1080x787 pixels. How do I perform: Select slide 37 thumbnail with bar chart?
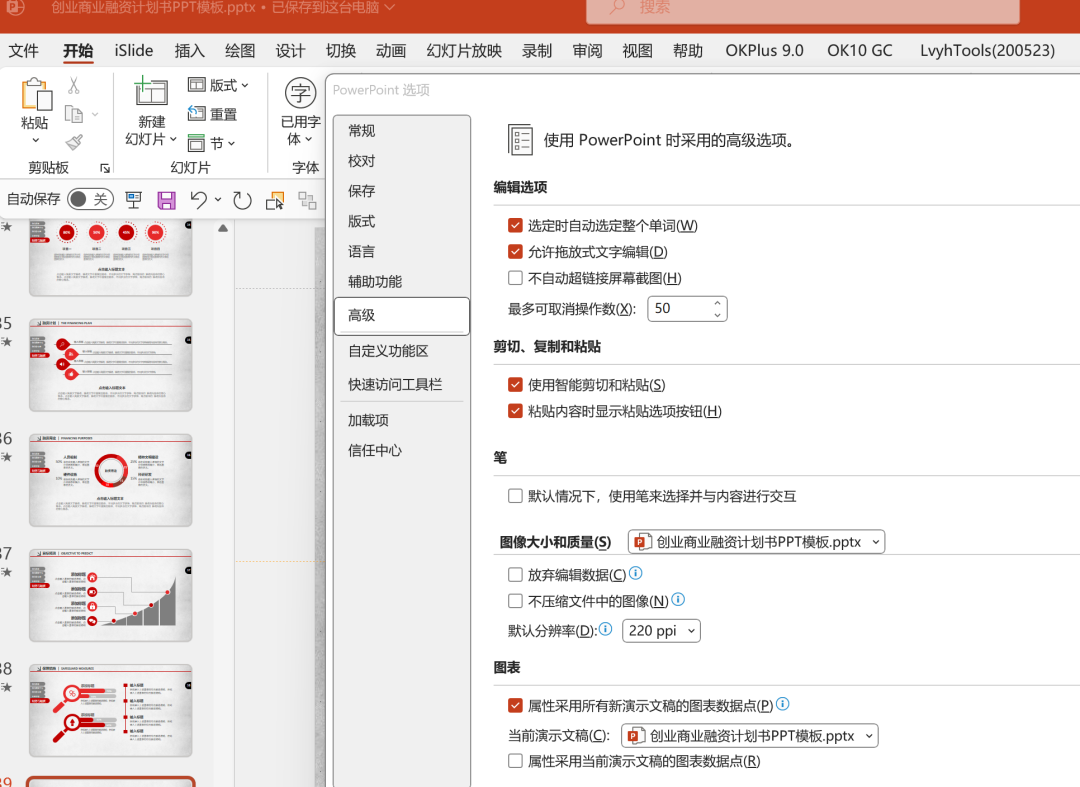(111, 596)
